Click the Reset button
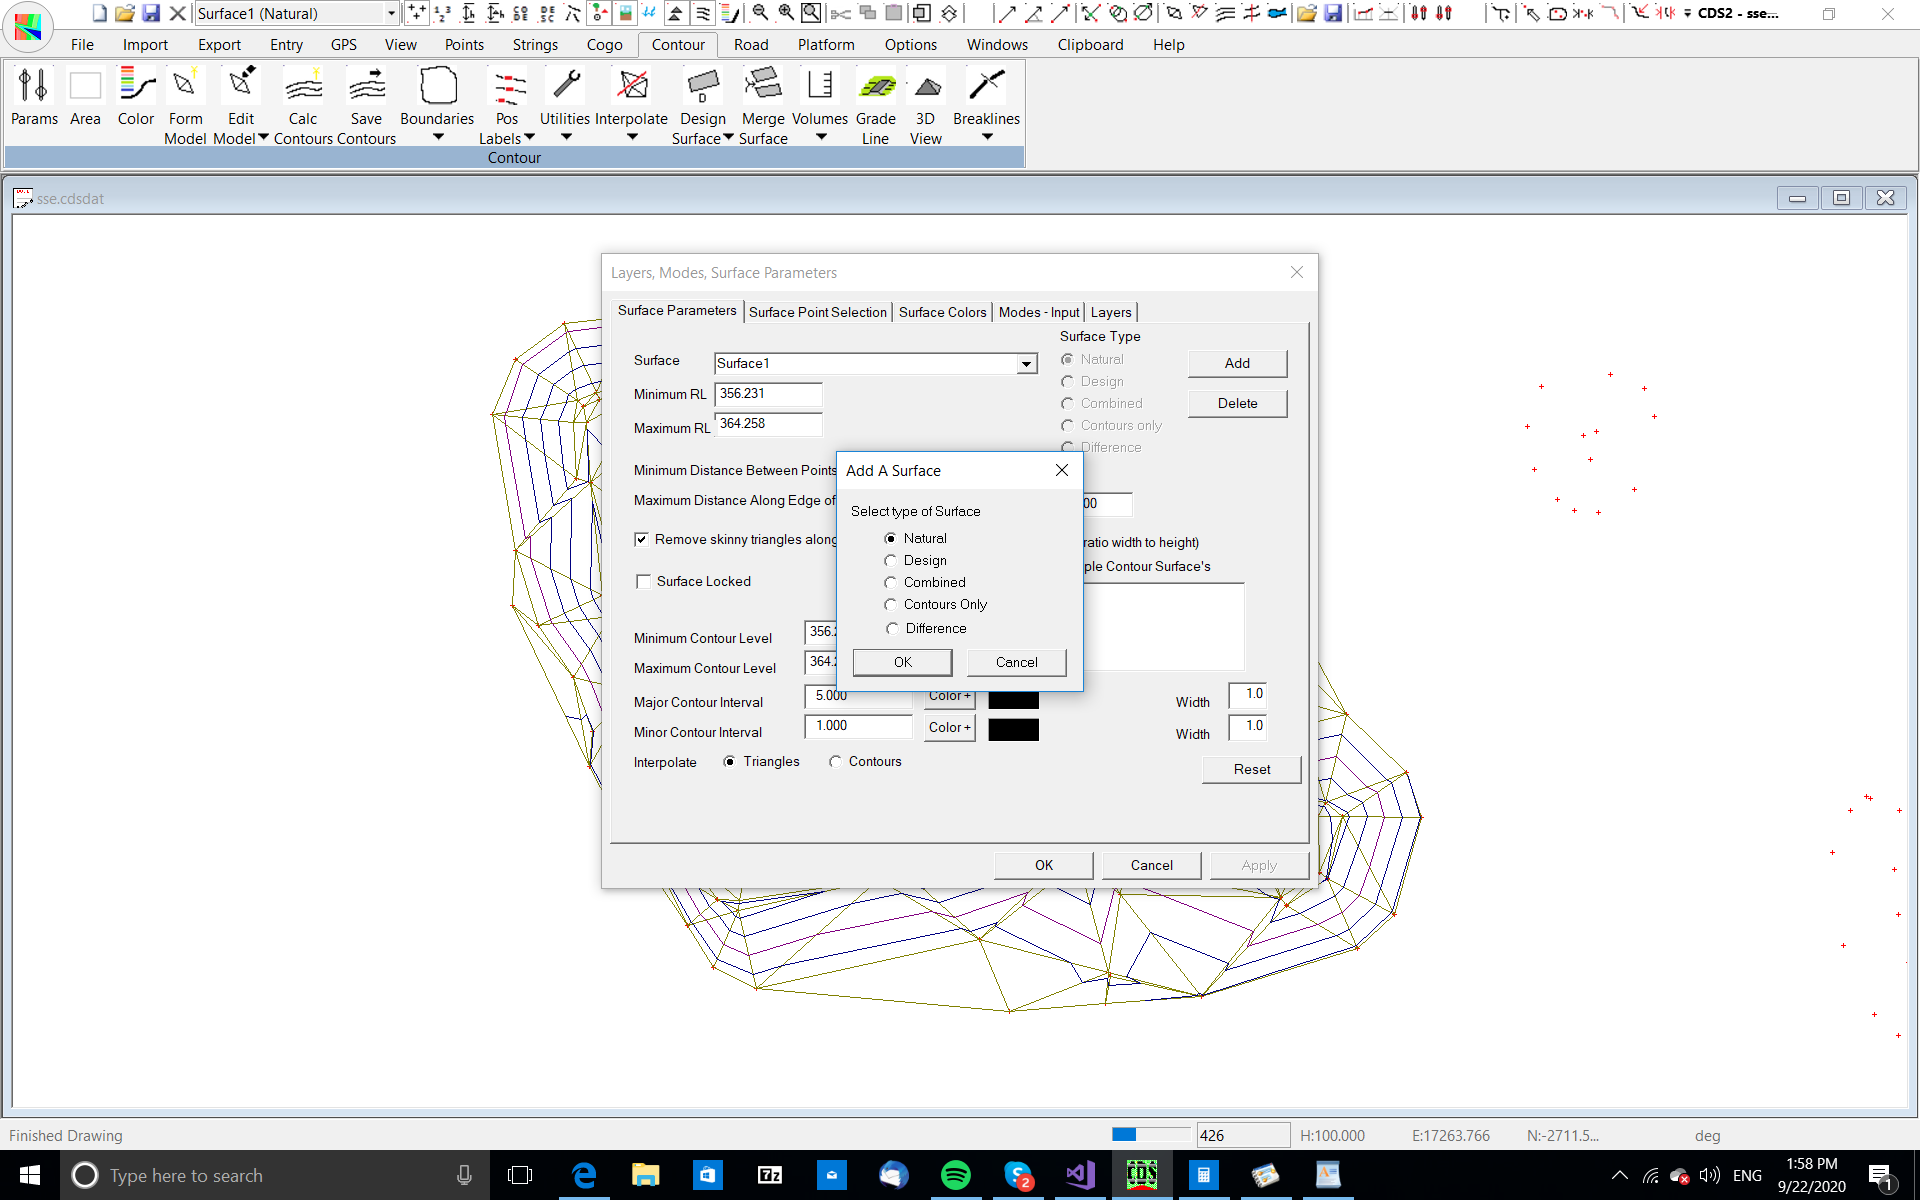1920x1200 pixels. pyautogui.click(x=1251, y=769)
